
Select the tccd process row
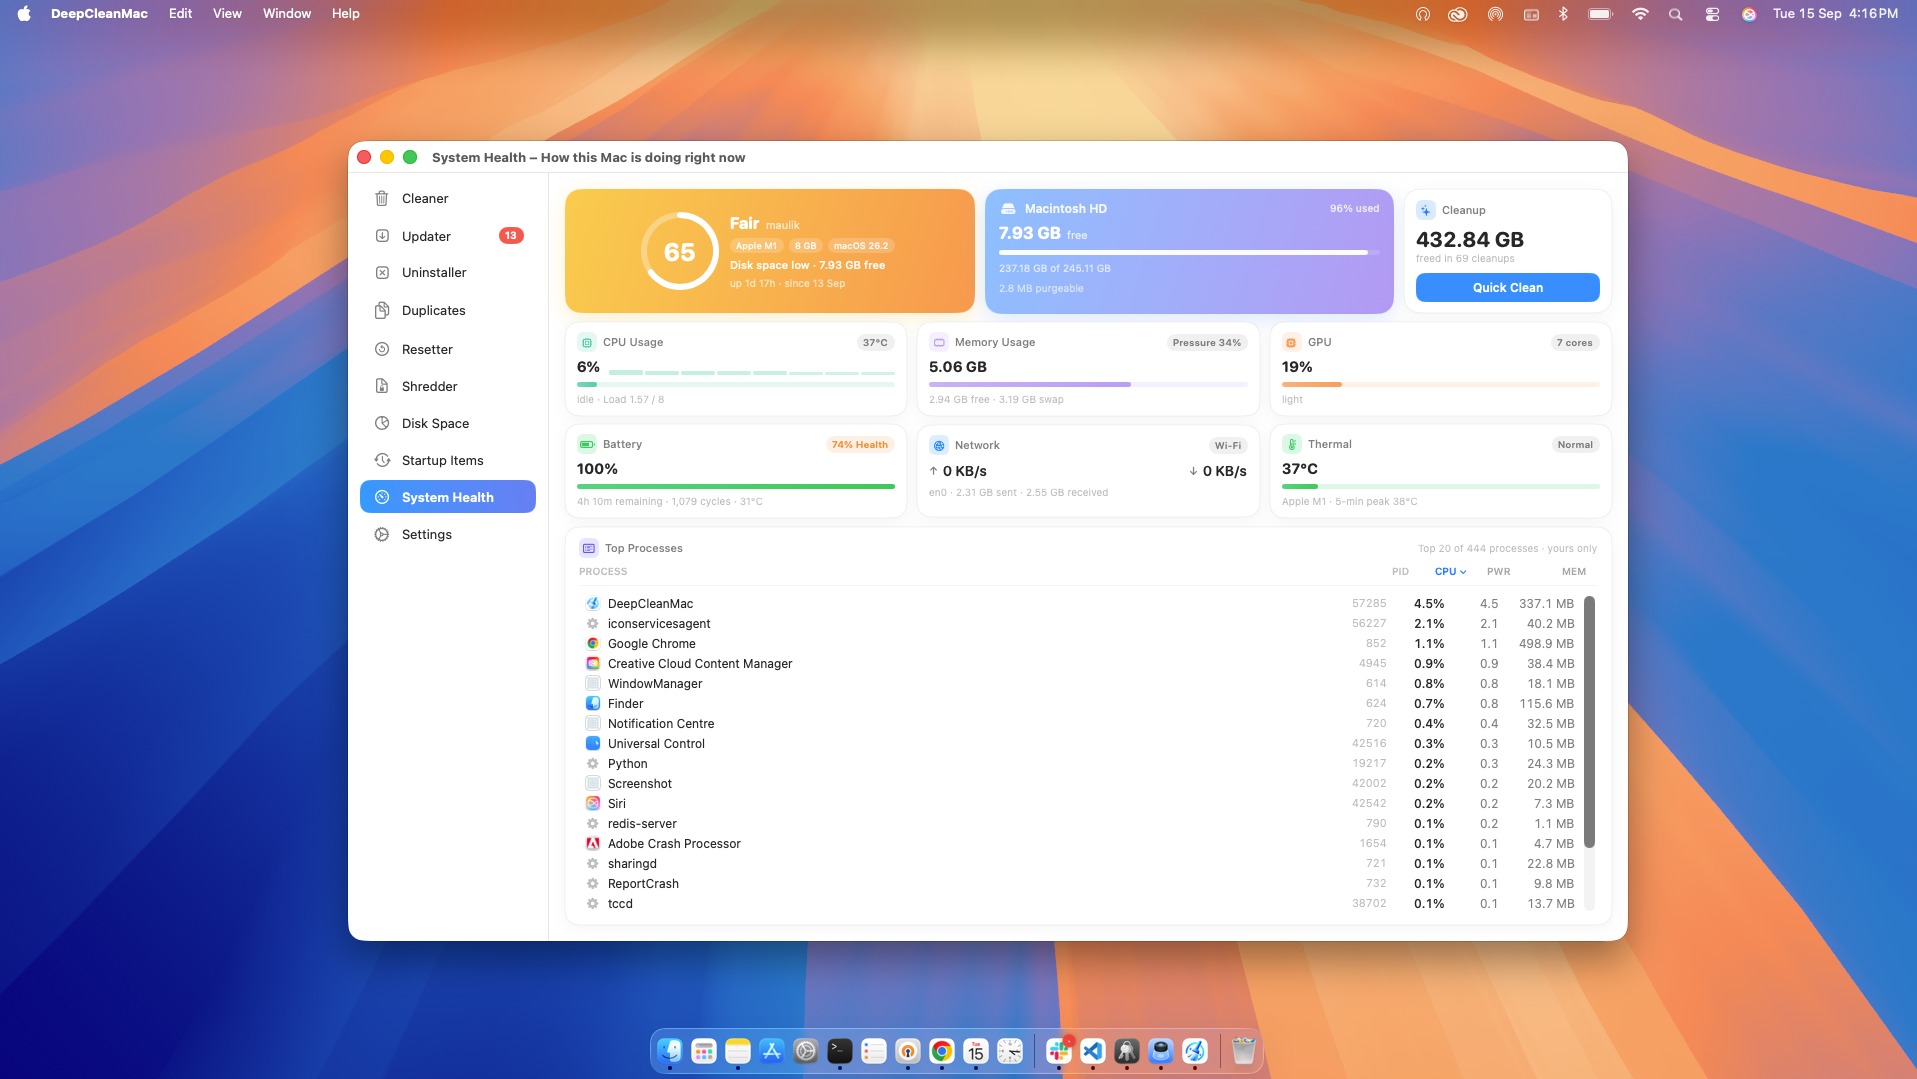[x=1080, y=903]
